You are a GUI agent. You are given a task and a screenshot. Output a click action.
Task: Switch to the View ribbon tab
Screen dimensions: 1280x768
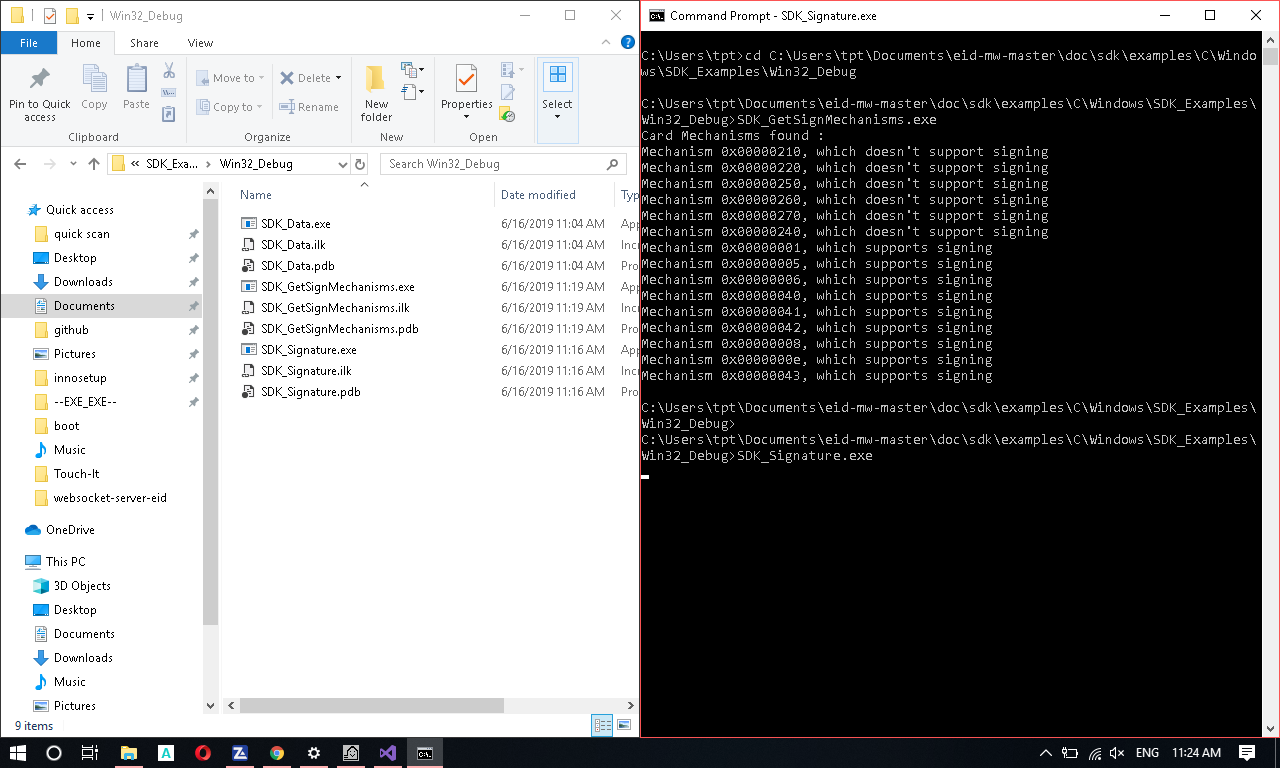(x=200, y=43)
